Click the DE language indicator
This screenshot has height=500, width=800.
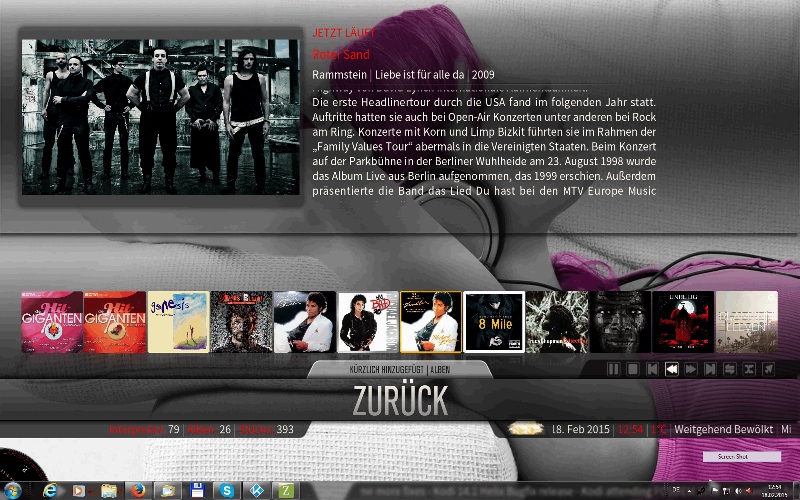(676, 490)
